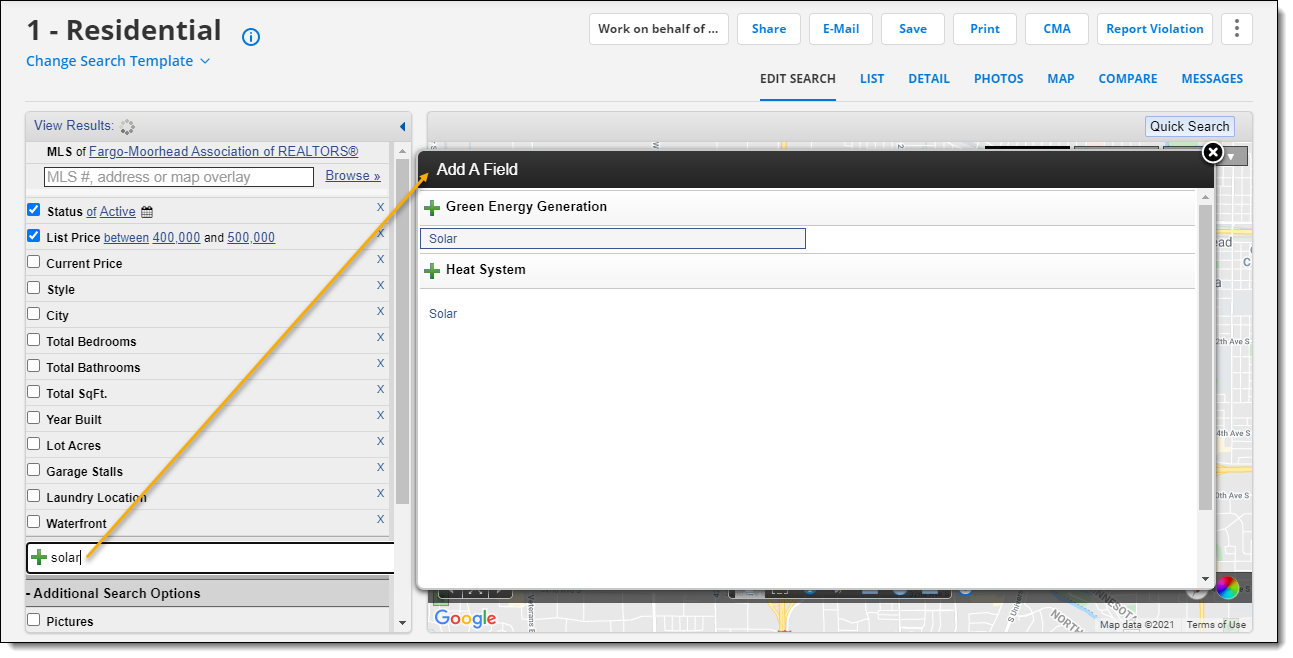
Task: Close the Add A Field dialog
Action: coord(1212,152)
